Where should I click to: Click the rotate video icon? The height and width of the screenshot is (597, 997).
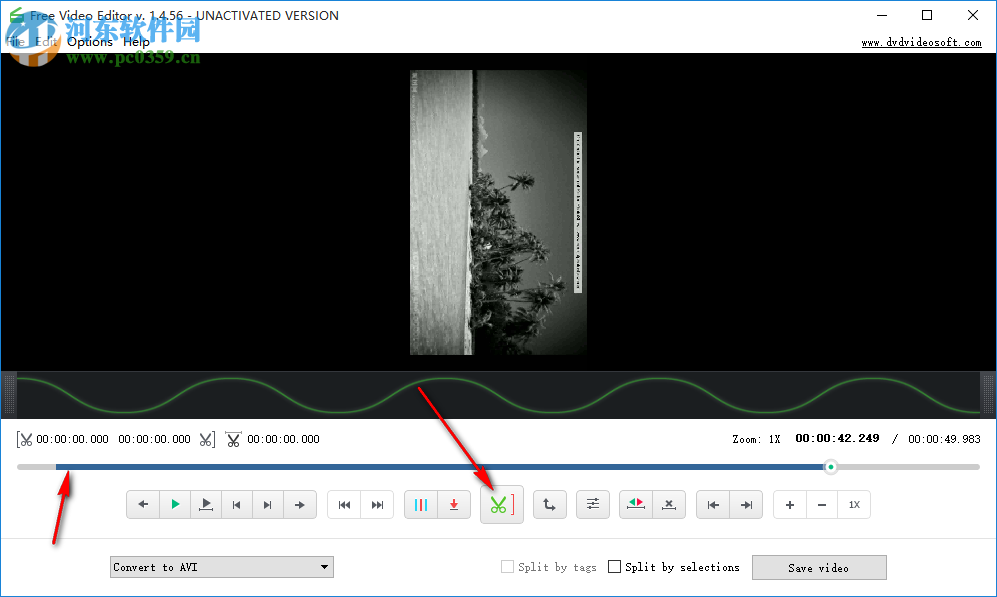coord(549,504)
